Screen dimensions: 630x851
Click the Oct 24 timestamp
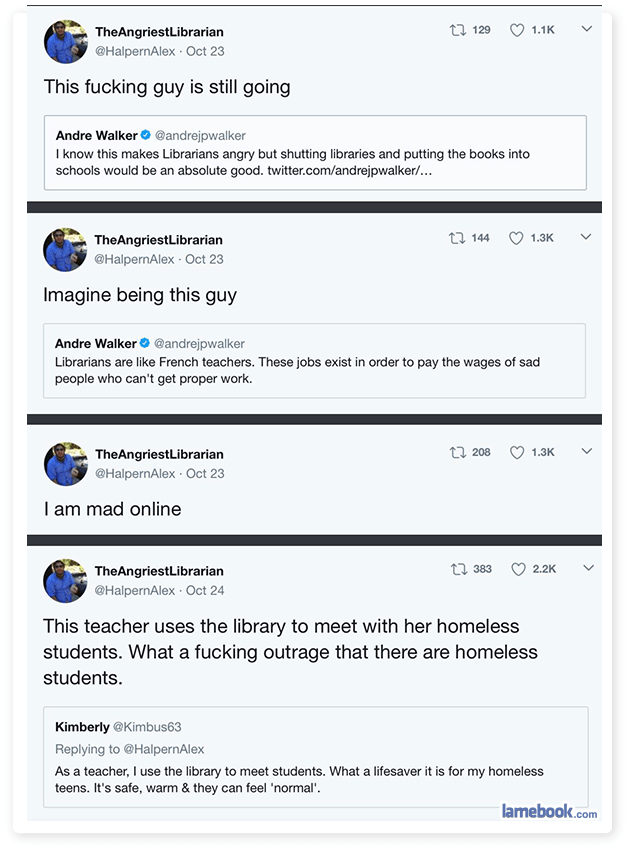pyautogui.click(x=205, y=591)
